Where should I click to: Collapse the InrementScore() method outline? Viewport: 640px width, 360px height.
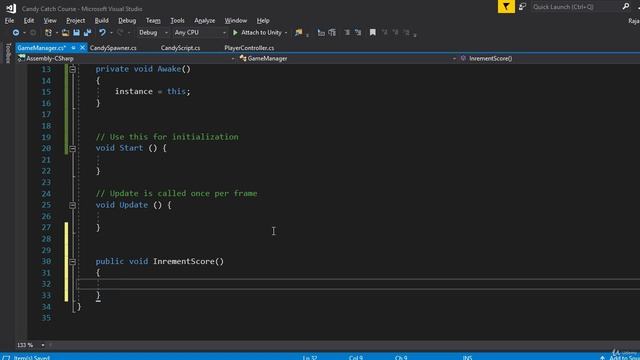(x=73, y=262)
